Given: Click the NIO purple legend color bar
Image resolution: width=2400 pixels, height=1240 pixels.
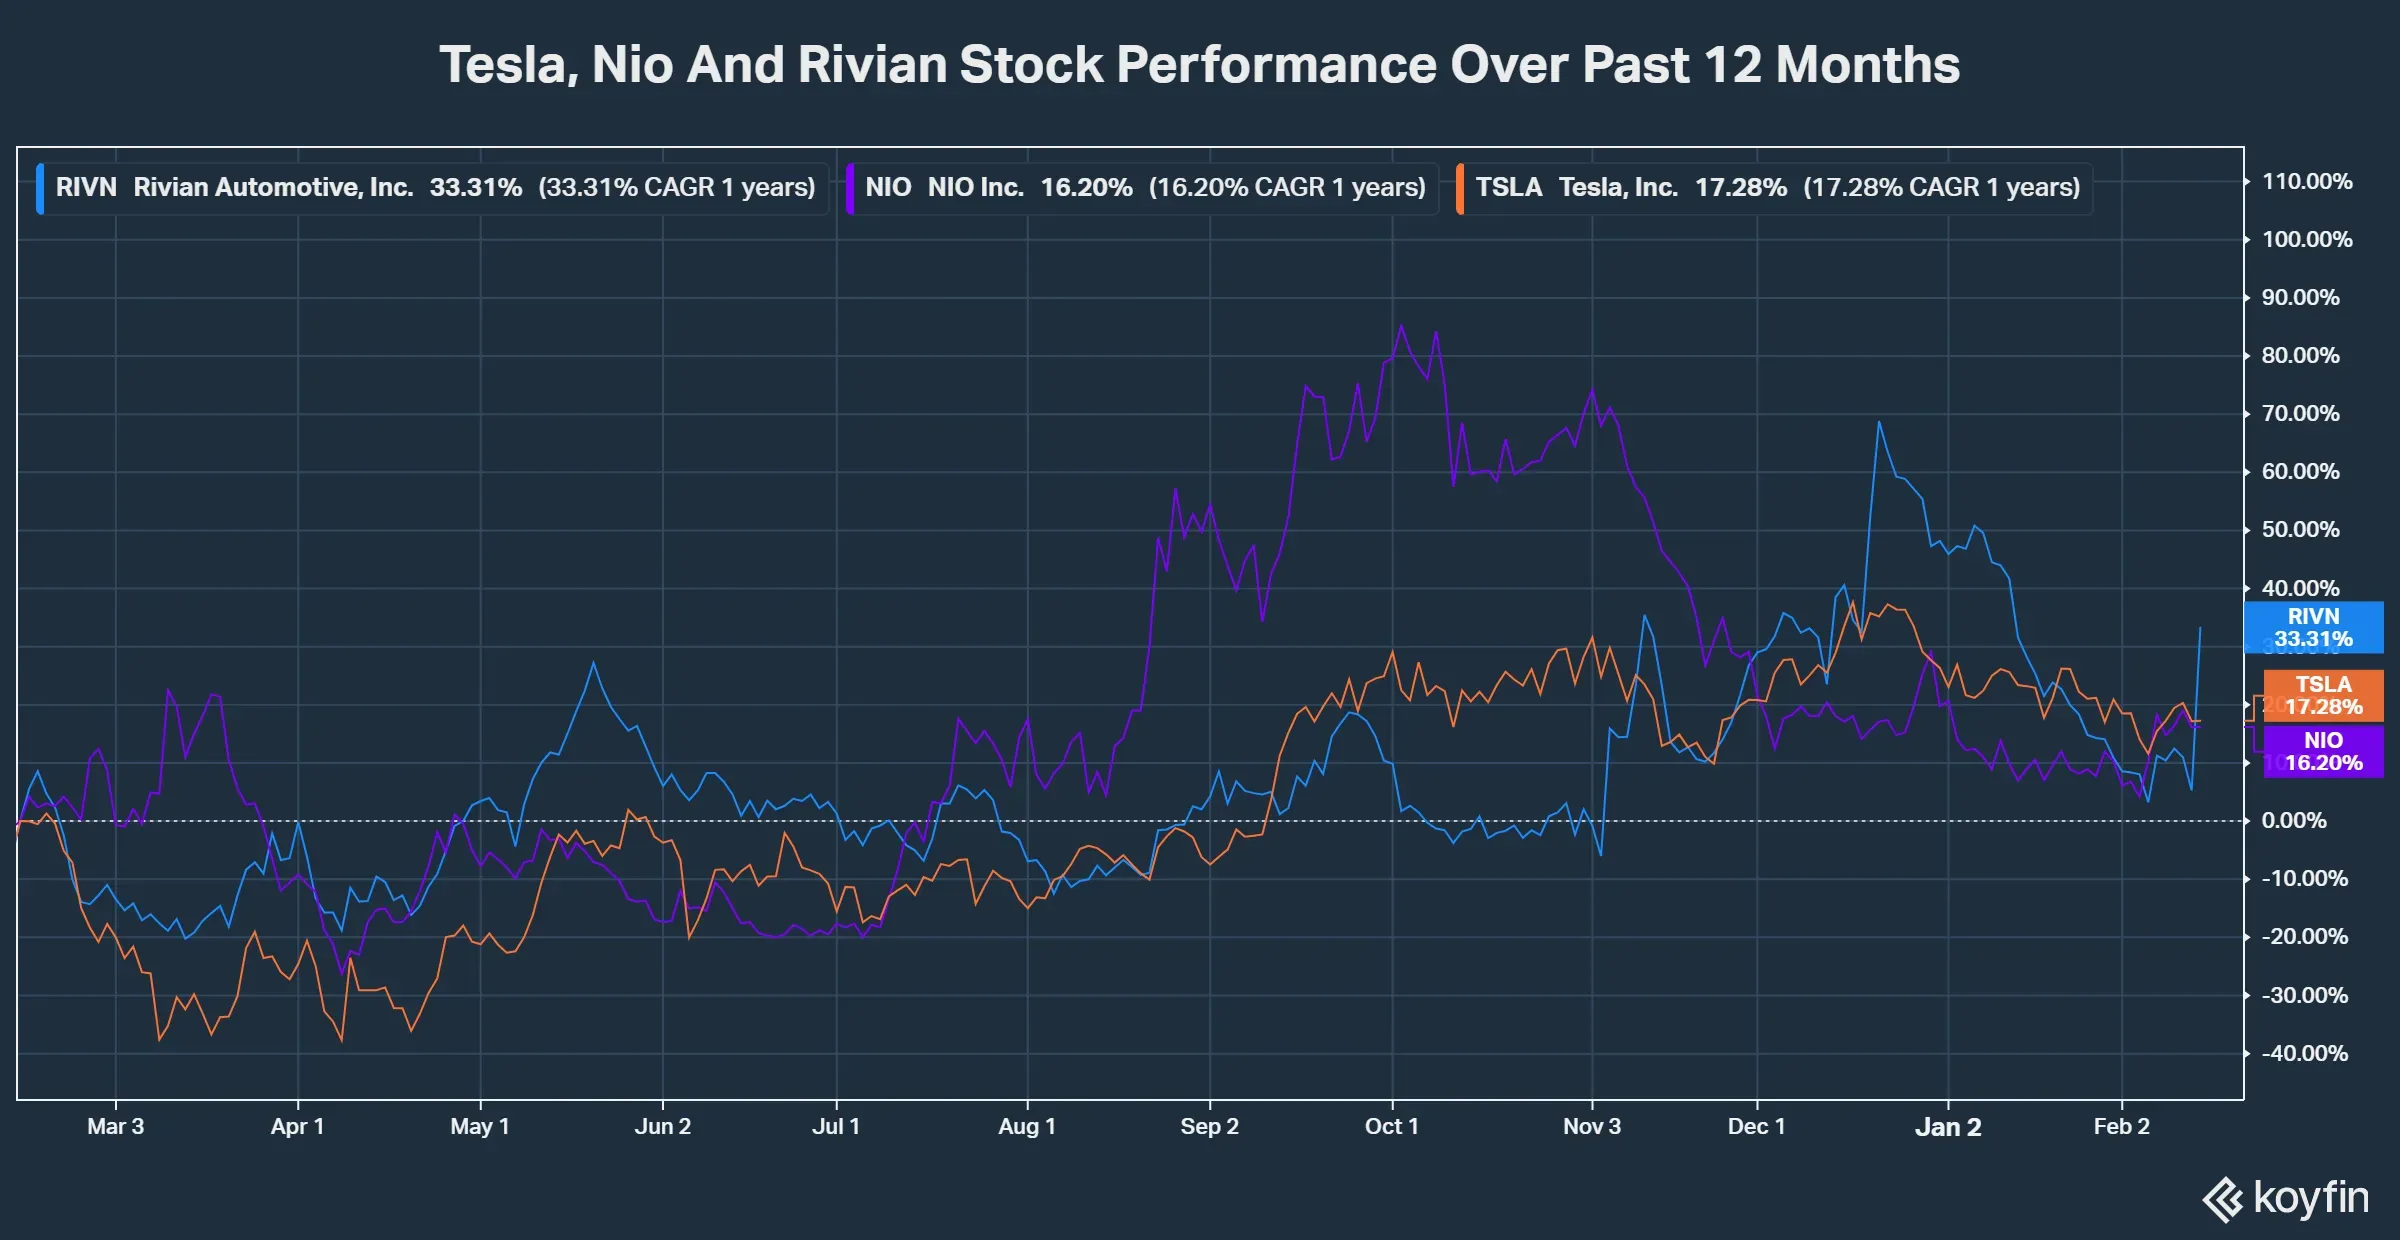Looking at the screenshot, I should click(x=850, y=188).
